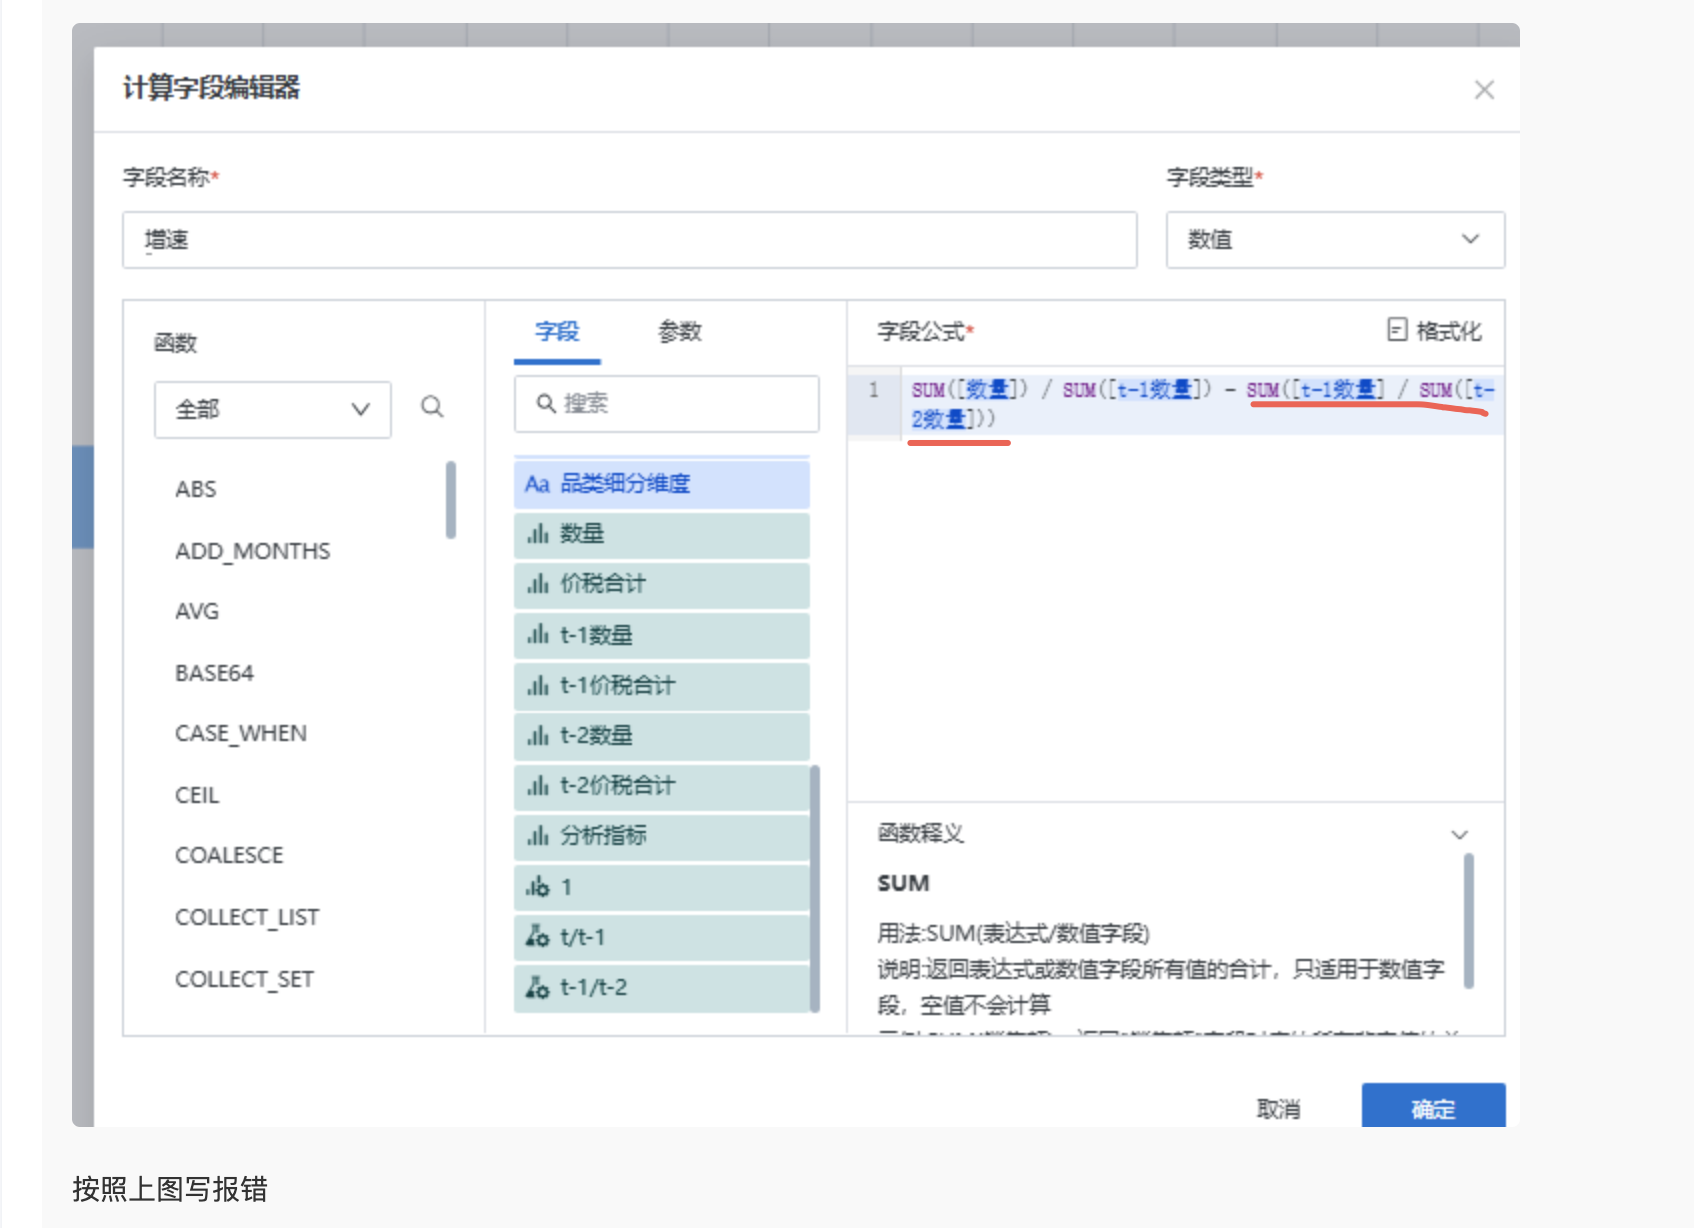Image resolution: width=1694 pixels, height=1228 pixels.
Task: Click the 字段名称 input showing 增速
Action: [x=628, y=240]
